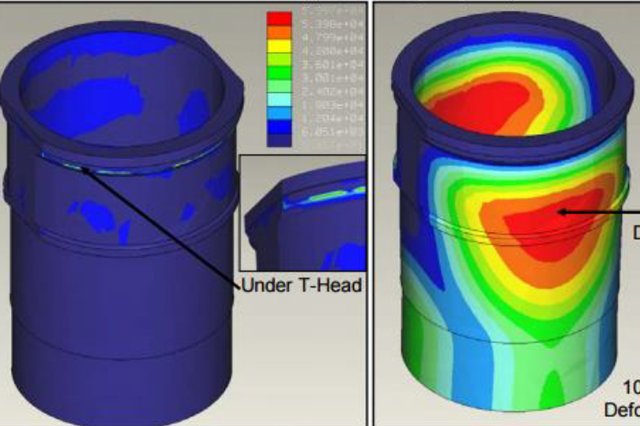
Task: Select the orange legend color band
Action: point(279,33)
